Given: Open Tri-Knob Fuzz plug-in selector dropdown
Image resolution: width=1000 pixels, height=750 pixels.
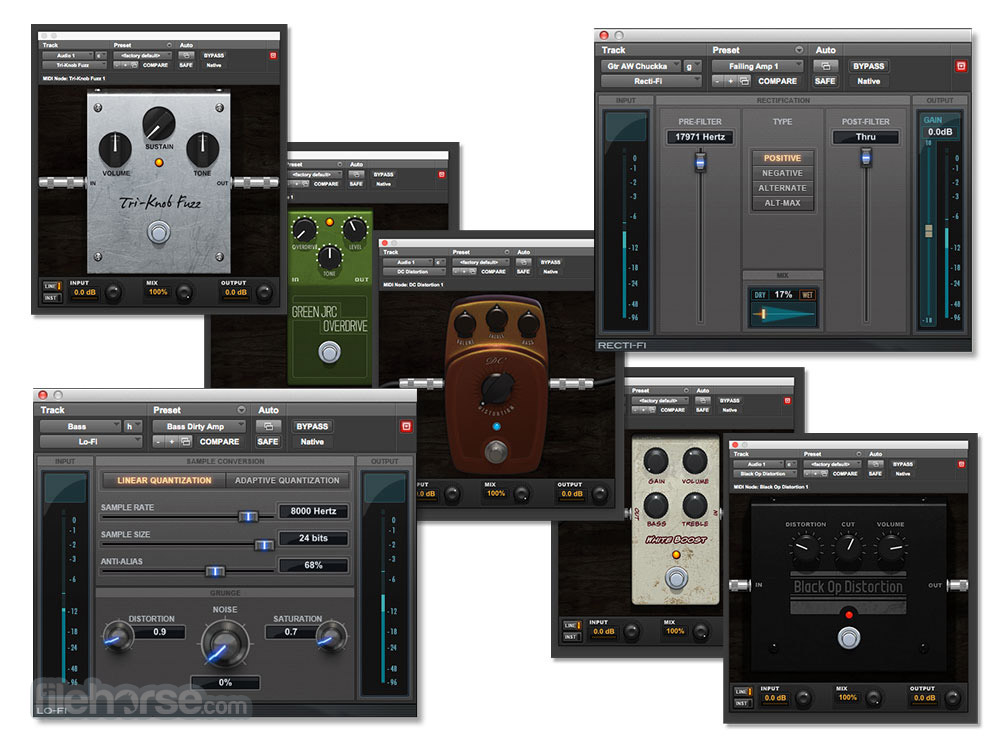Looking at the screenshot, I should click(74, 65).
